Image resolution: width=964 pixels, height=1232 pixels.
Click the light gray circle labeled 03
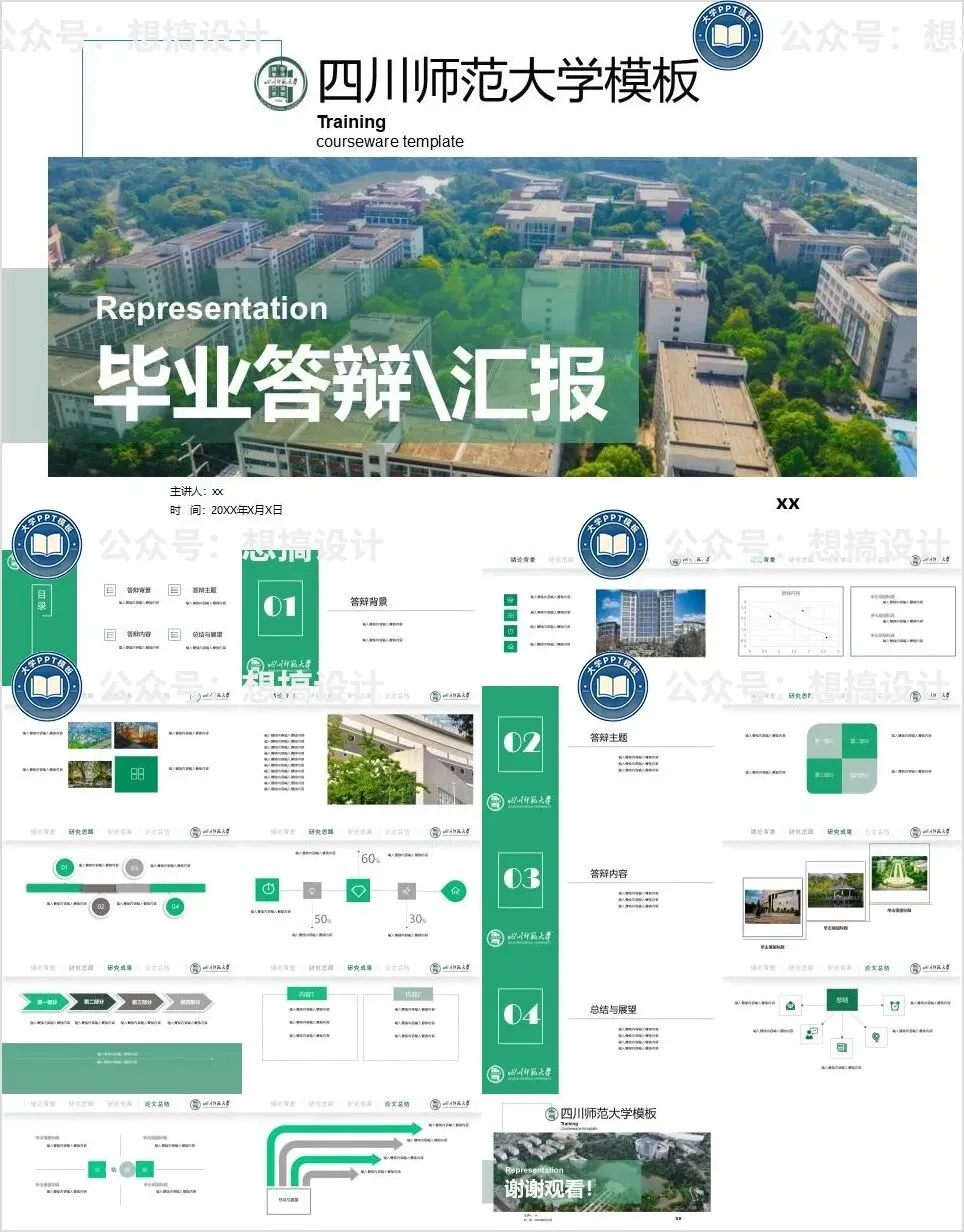pos(134,867)
